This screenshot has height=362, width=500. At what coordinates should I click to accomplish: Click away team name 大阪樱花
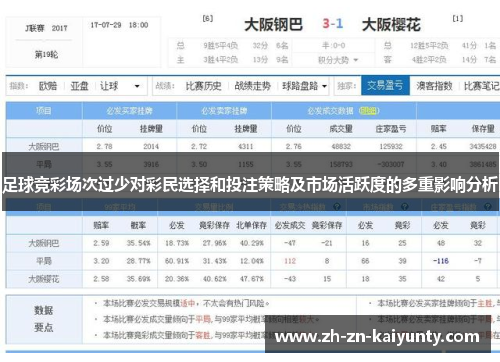coord(391,25)
